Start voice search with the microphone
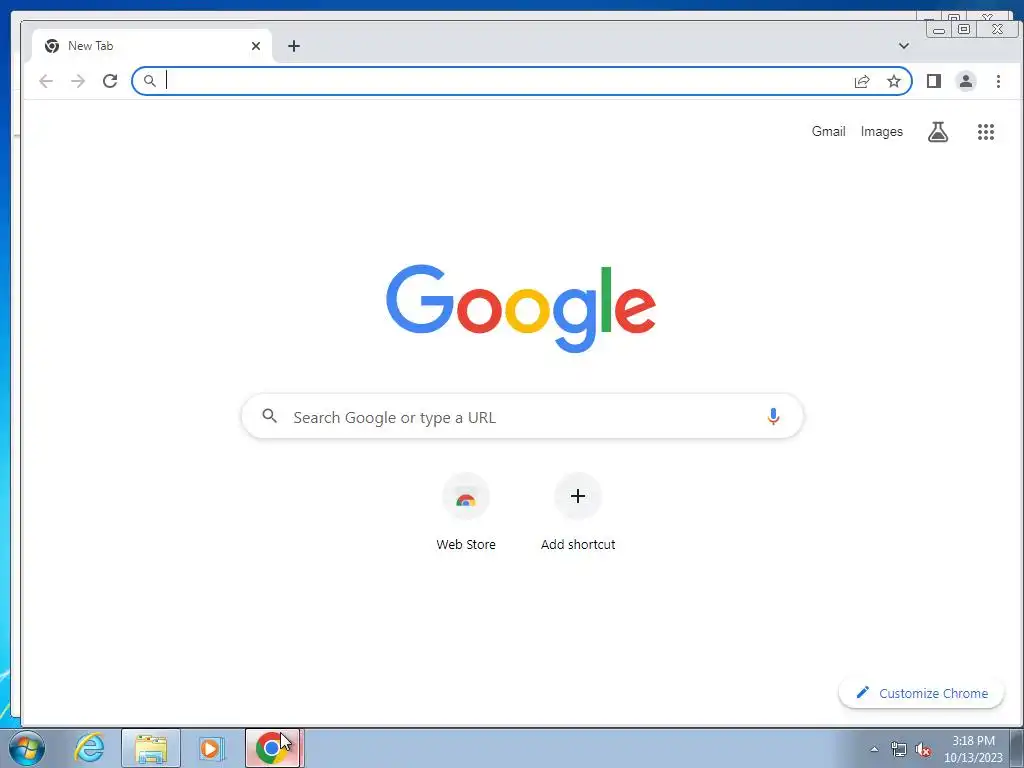Image resolution: width=1024 pixels, height=768 pixels. (x=773, y=417)
